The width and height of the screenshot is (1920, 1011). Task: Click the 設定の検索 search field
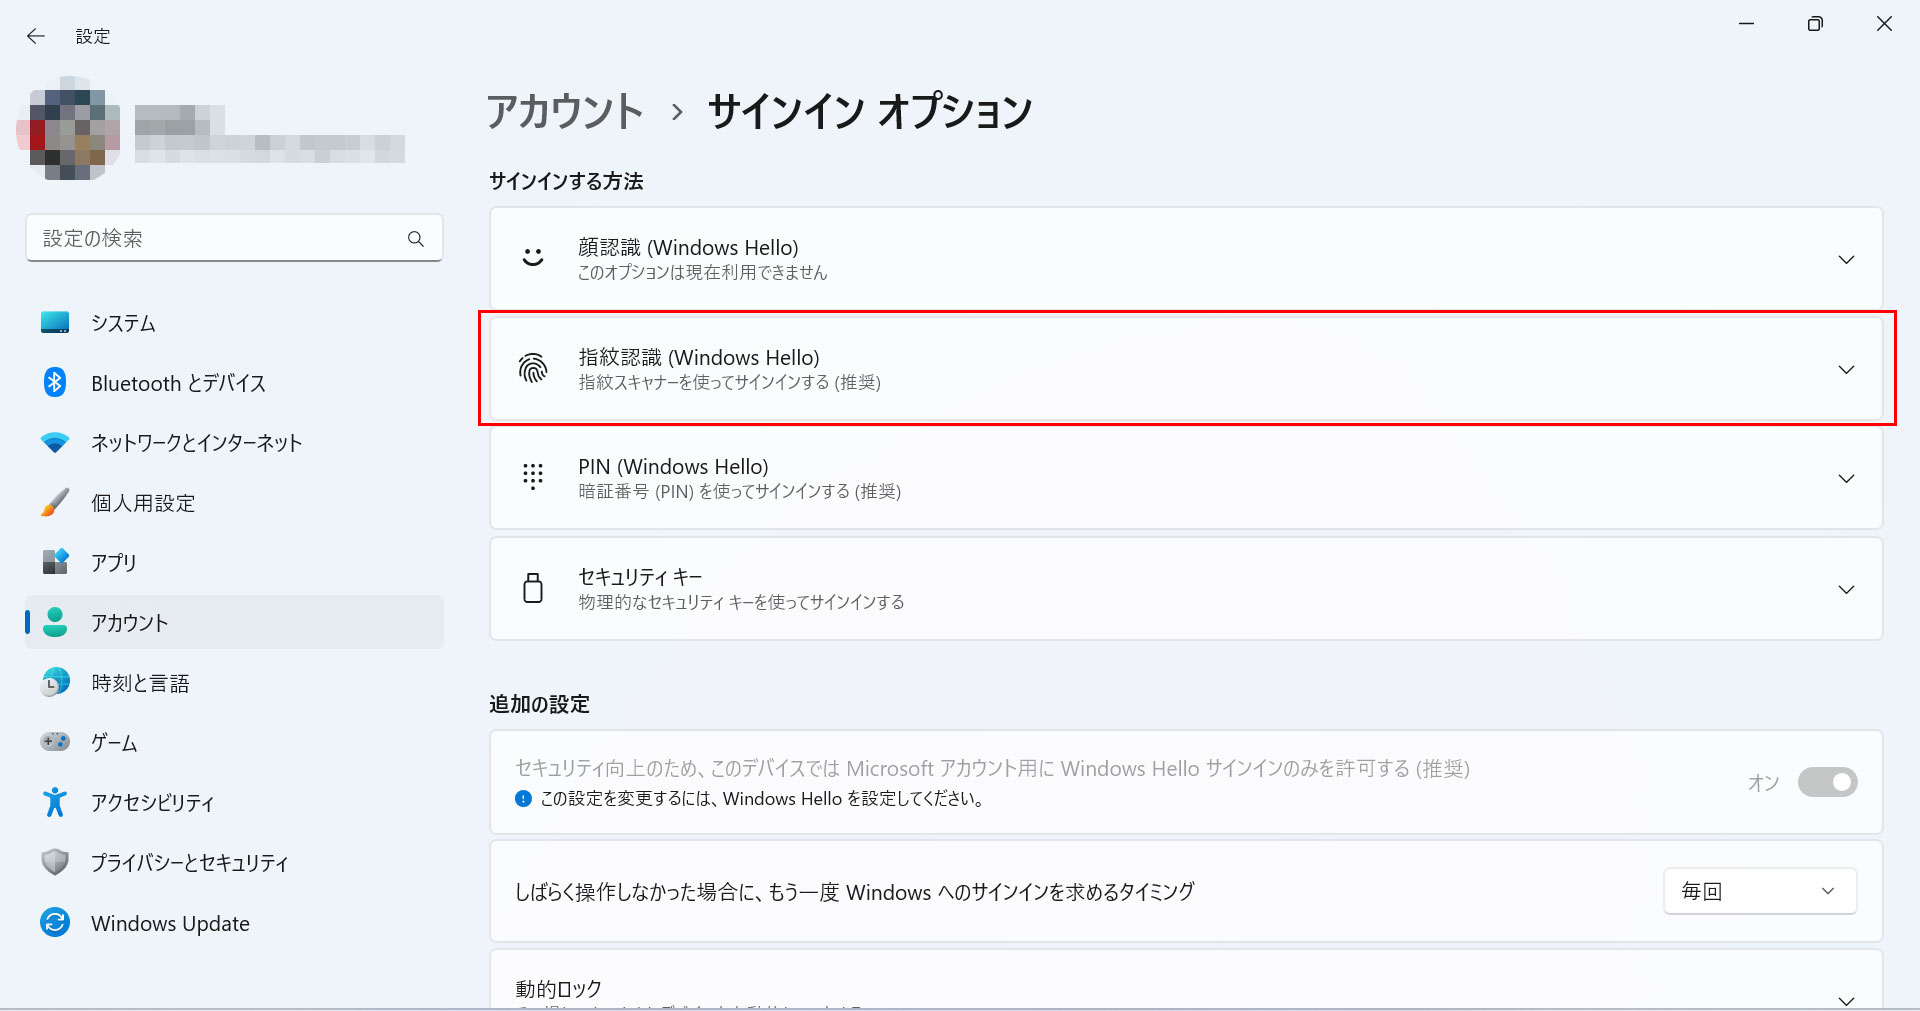234,238
